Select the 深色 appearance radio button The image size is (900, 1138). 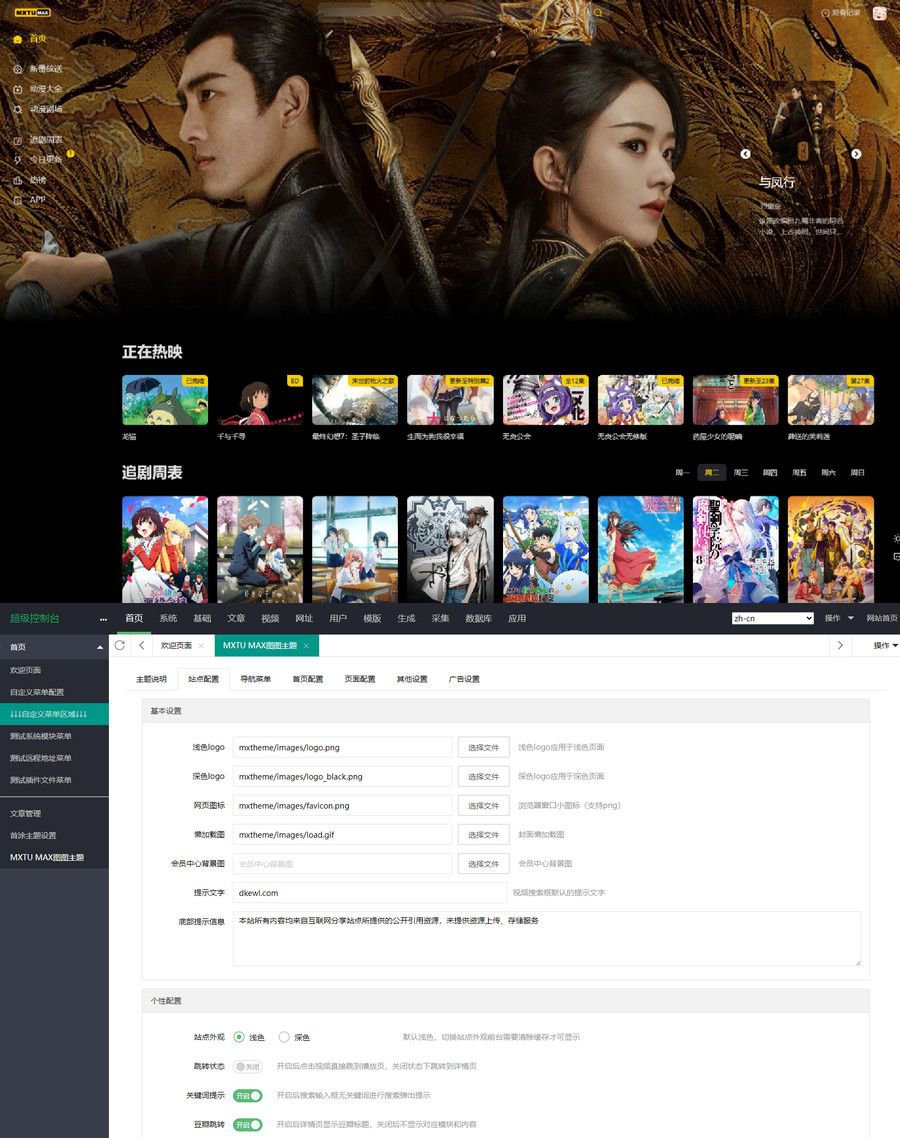283,1037
